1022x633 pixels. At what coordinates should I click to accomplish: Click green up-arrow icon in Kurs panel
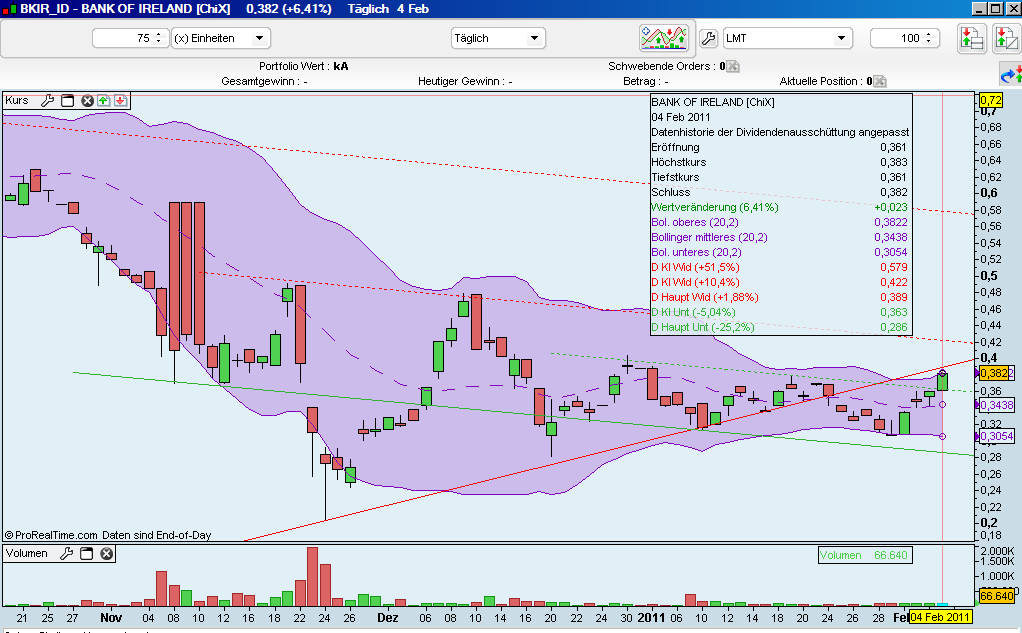pyautogui.click(x=104, y=100)
